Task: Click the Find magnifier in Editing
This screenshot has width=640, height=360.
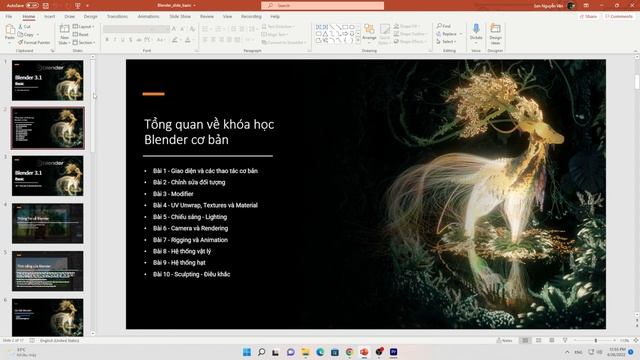Action: pos(439,26)
